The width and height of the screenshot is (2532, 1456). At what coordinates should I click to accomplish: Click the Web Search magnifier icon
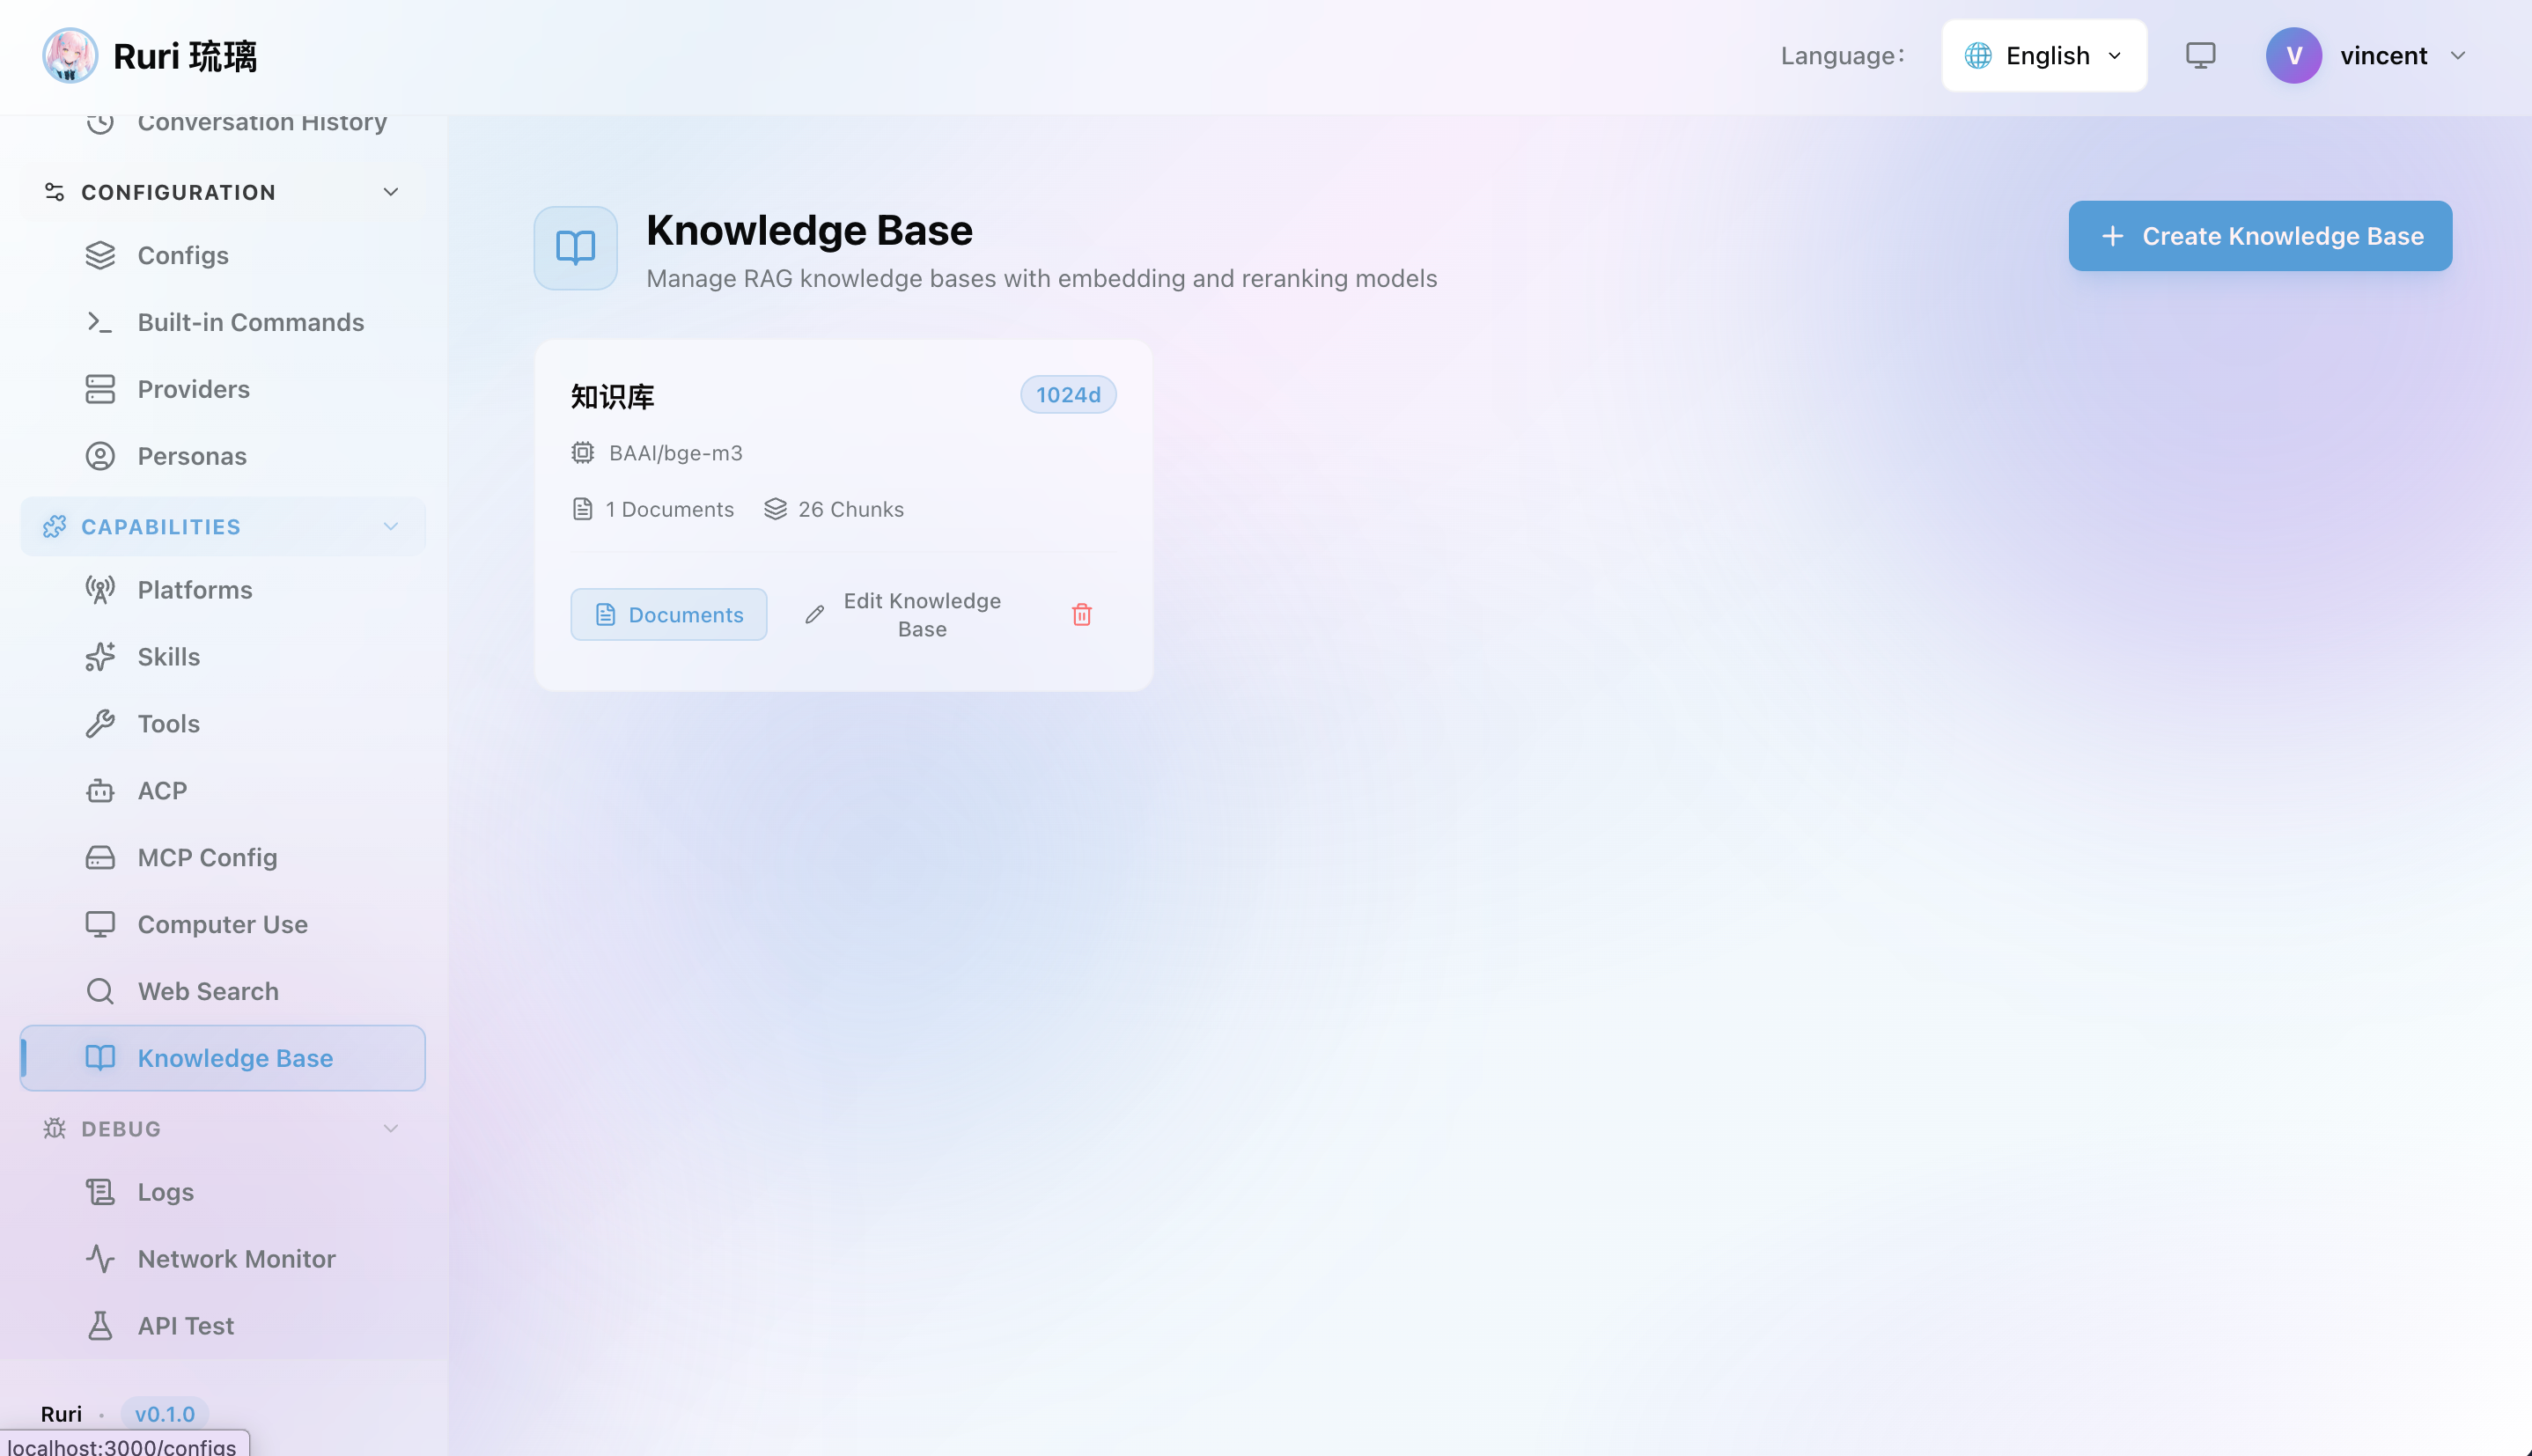pyautogui.click(x=100, y=991)
